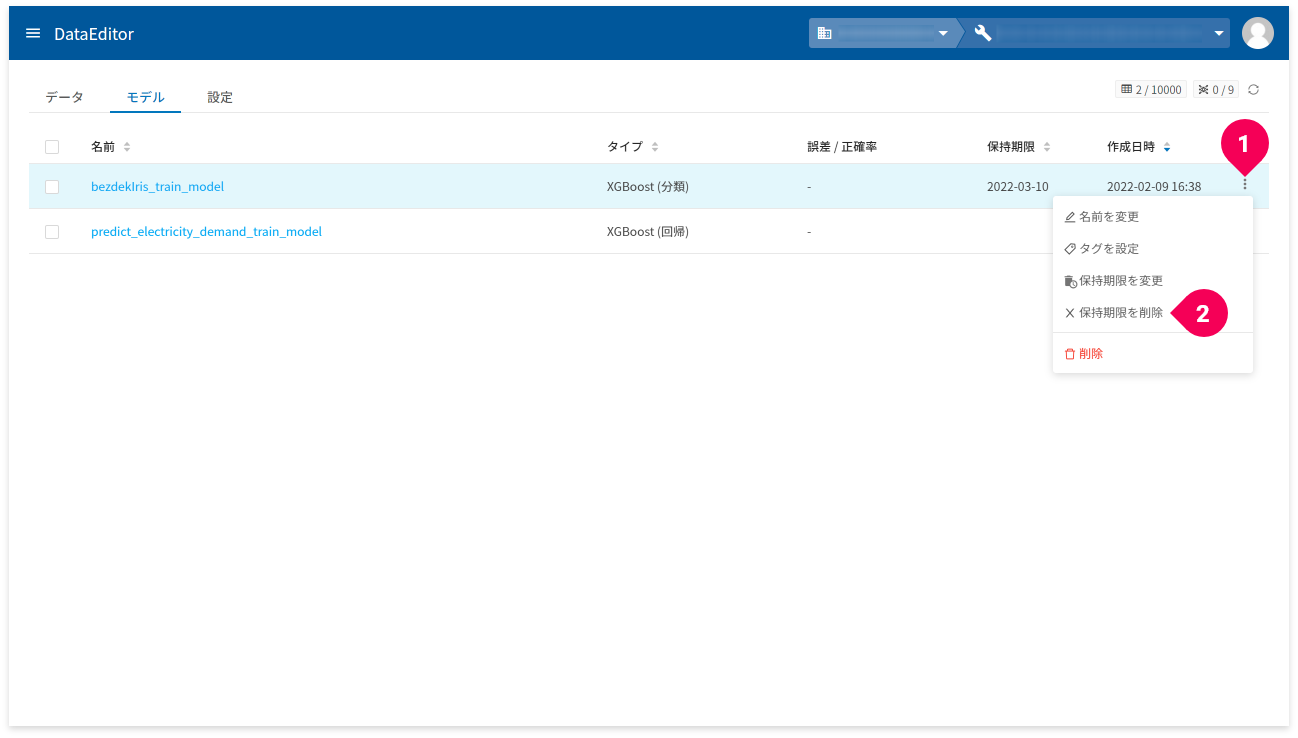
Task: Click the 2 / 10000 data count badge
Action: point(1151,90)
